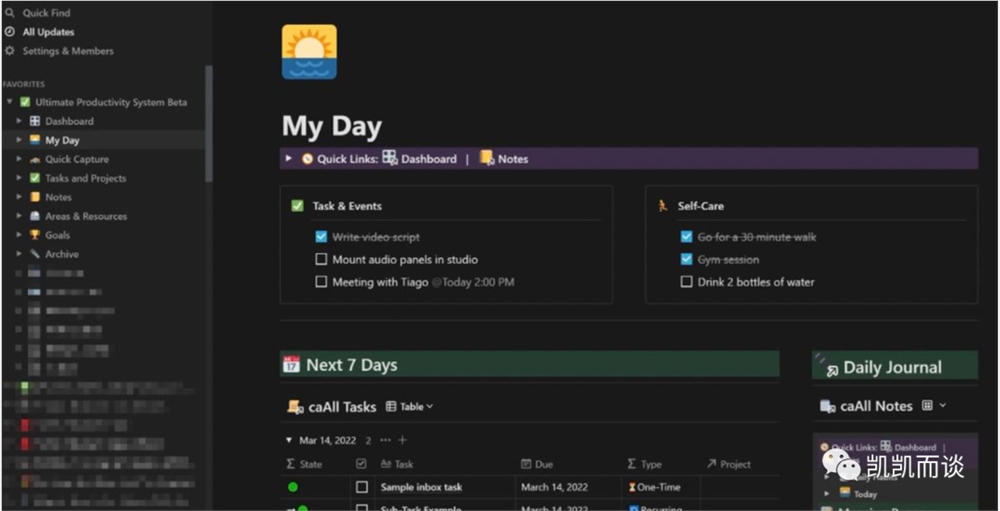The height and width of the screenshot is (511, 1000).
Task: Open Quick Find search icon
Action: [9, 13]
